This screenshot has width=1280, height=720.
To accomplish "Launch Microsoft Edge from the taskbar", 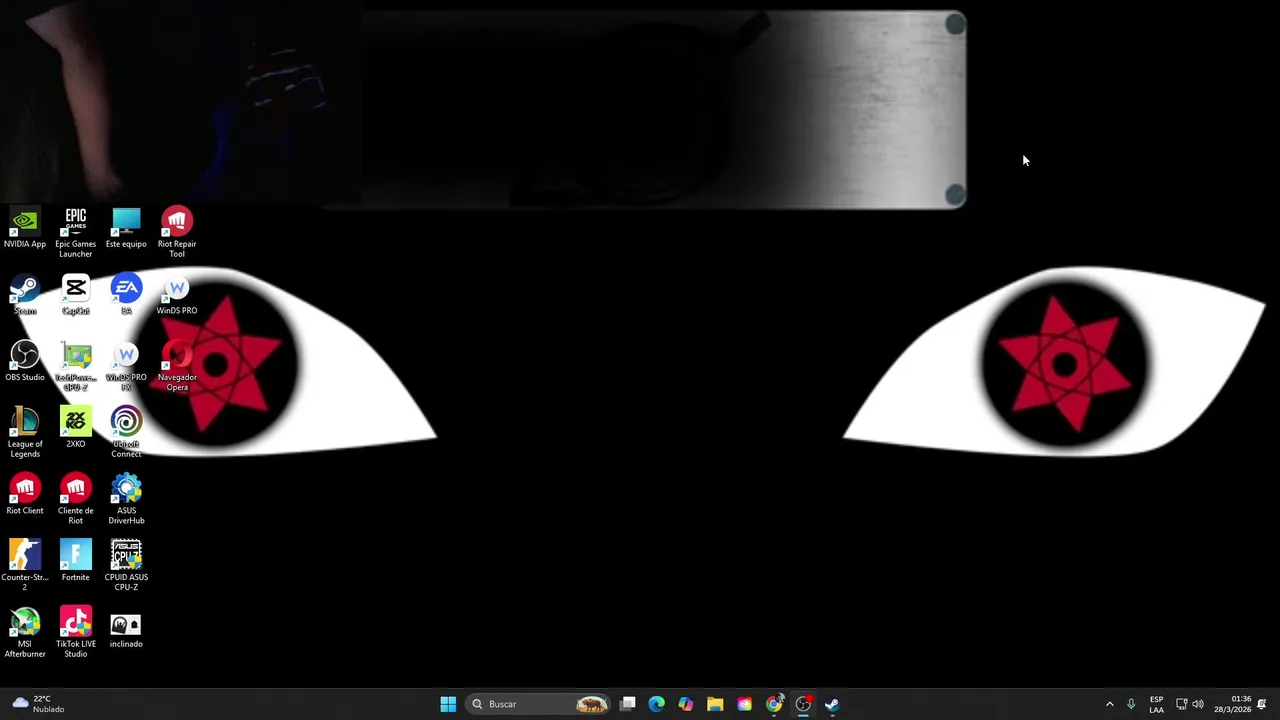I will click(x=656, y=704).
